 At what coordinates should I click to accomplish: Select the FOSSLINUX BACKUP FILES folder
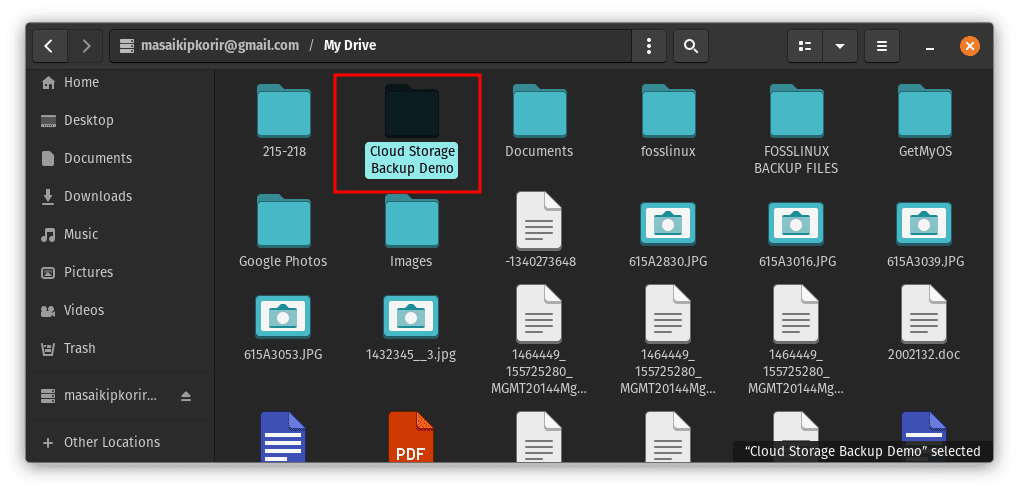tap(796, 130)
